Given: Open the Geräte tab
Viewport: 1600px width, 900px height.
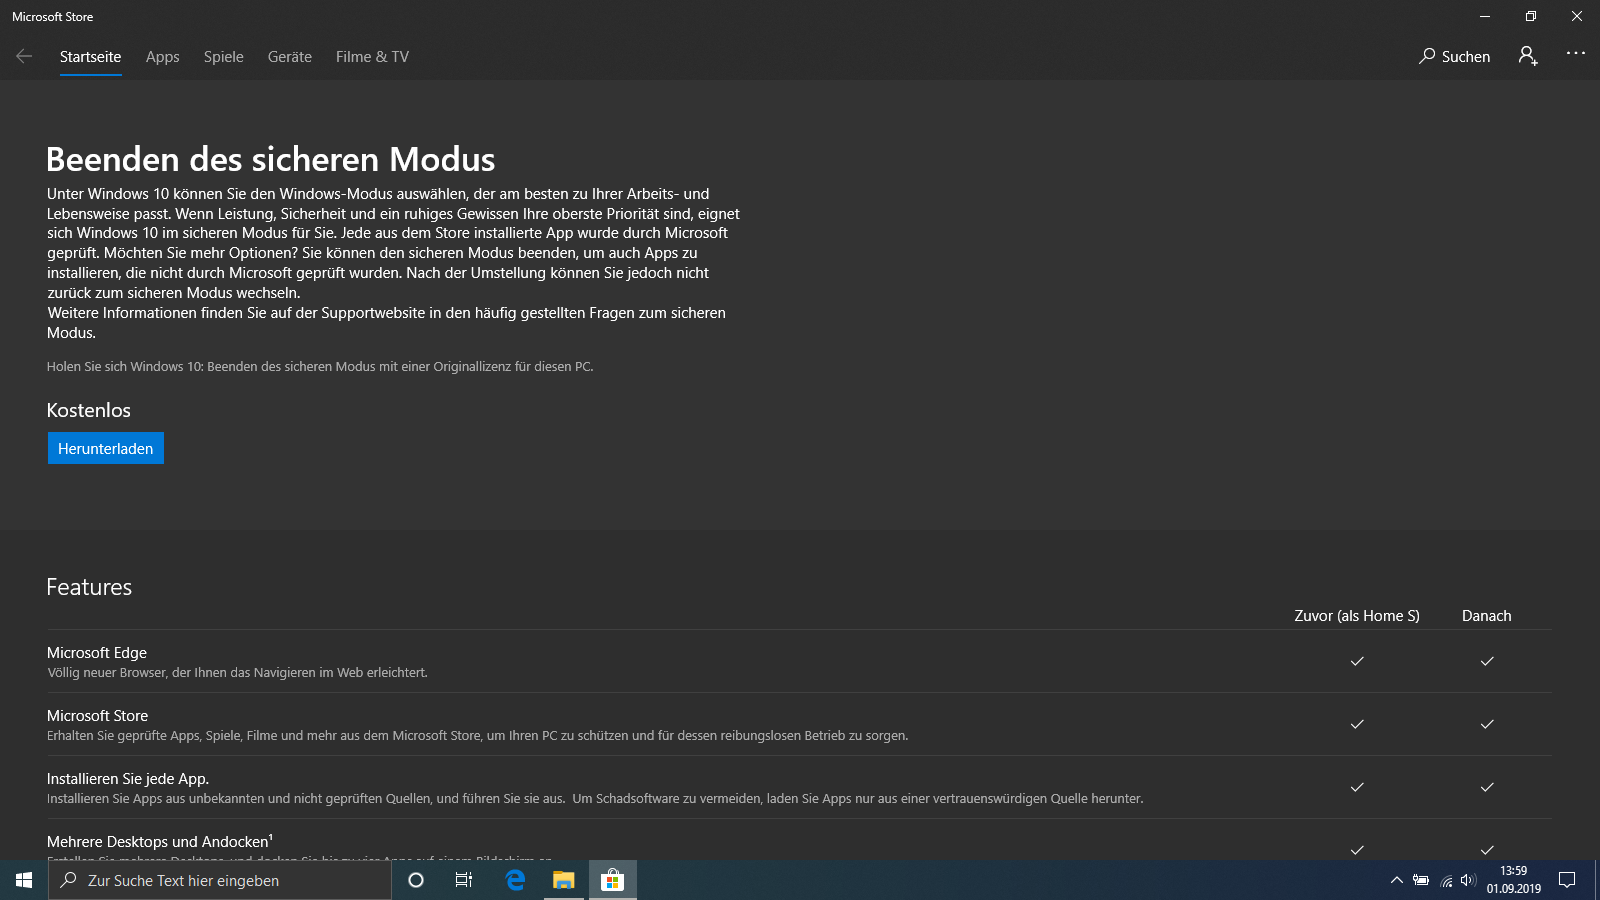Looking at the screenshot, I should pos(289,57).
